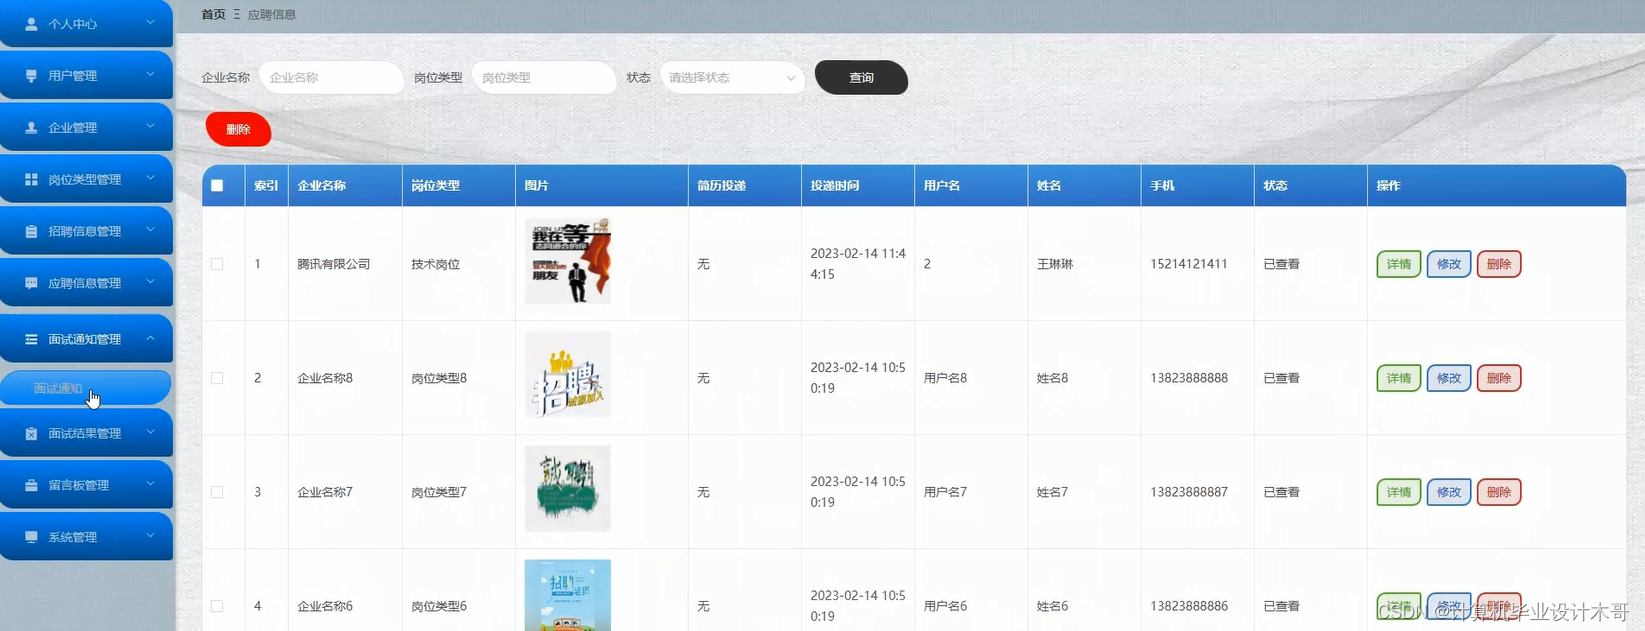Image resolution: width=1645 pixels, height=631 pixels.
Task: Open the 腾讯有限公司 row image thumbnail
Action: coord(567,261)
